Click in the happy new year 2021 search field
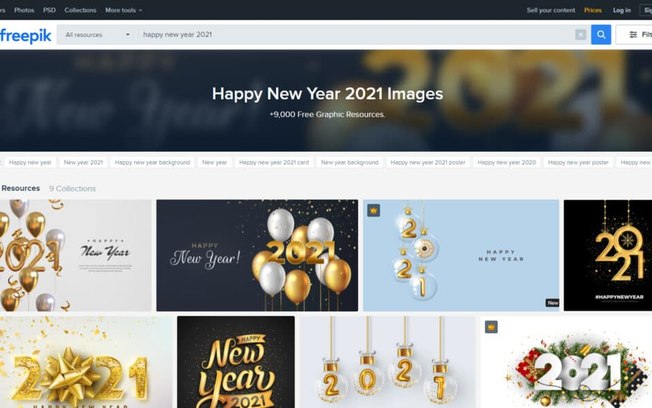 (x=358, y=35)
